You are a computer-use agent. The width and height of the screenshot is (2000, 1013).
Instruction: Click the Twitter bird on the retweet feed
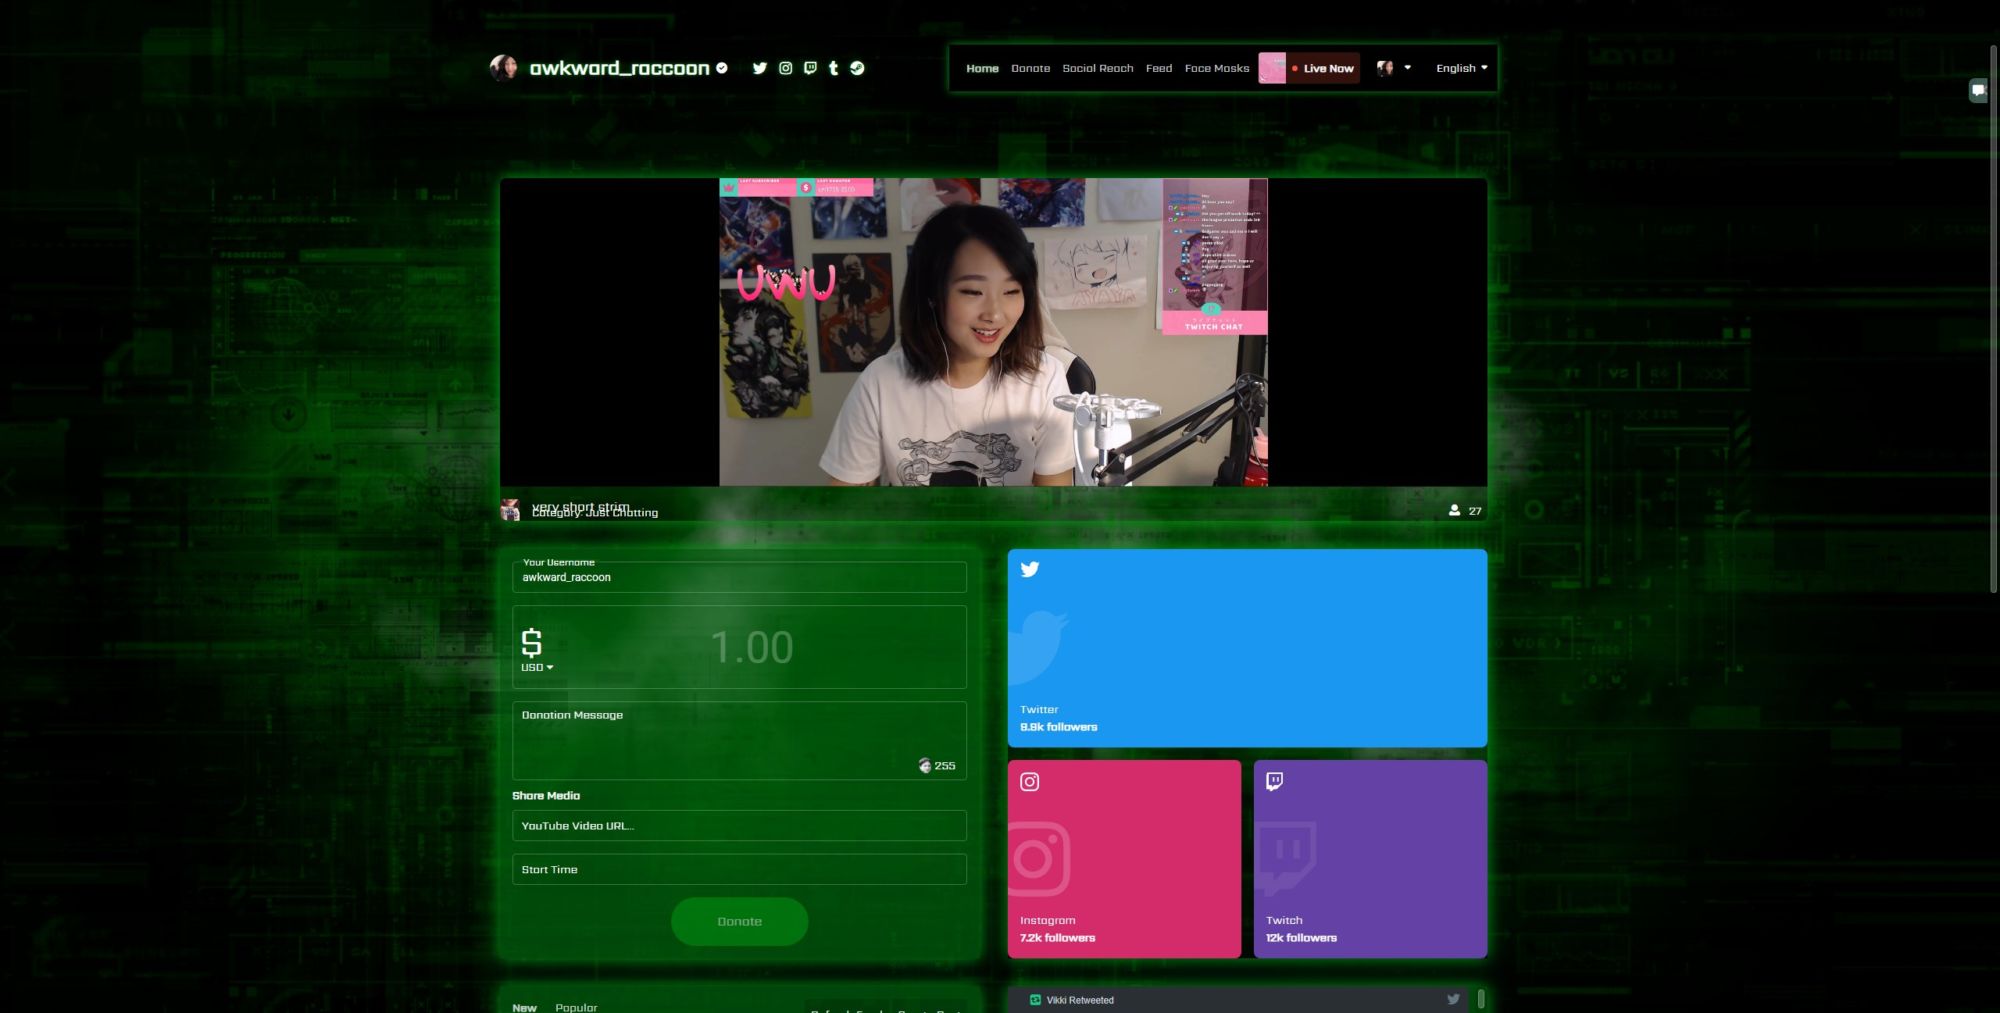(1453, 999)
